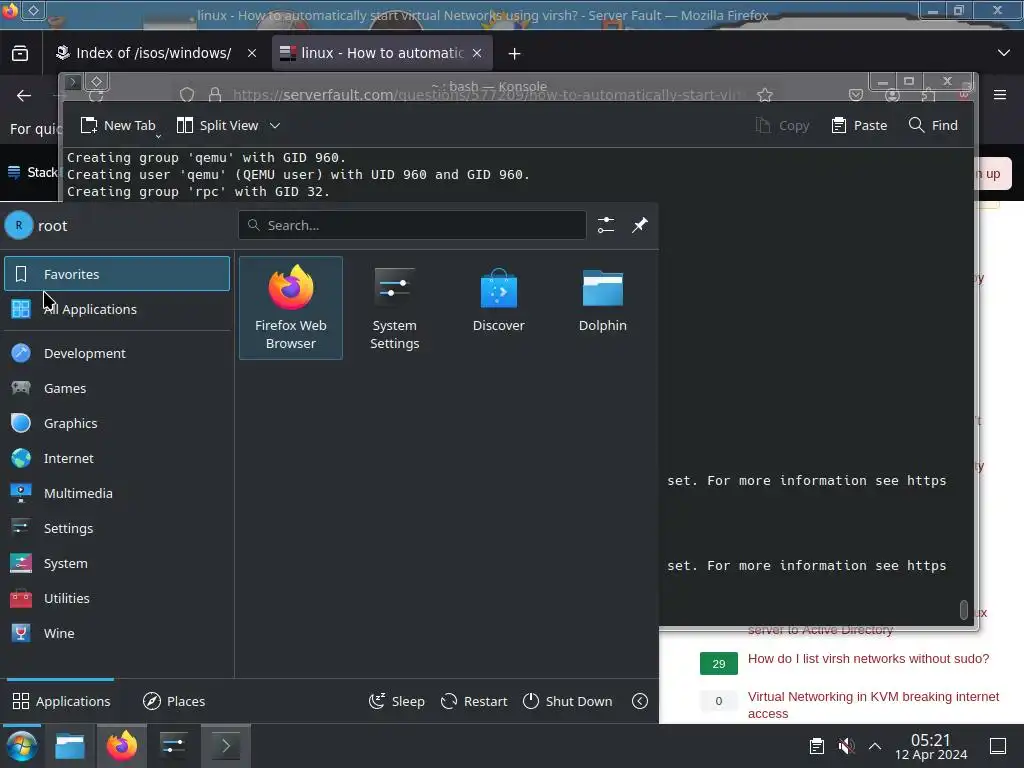The width and height of the screenshot is (1024, 768).
Task: Click the muted volume tray icon
Action: click(x=846, y=746)
